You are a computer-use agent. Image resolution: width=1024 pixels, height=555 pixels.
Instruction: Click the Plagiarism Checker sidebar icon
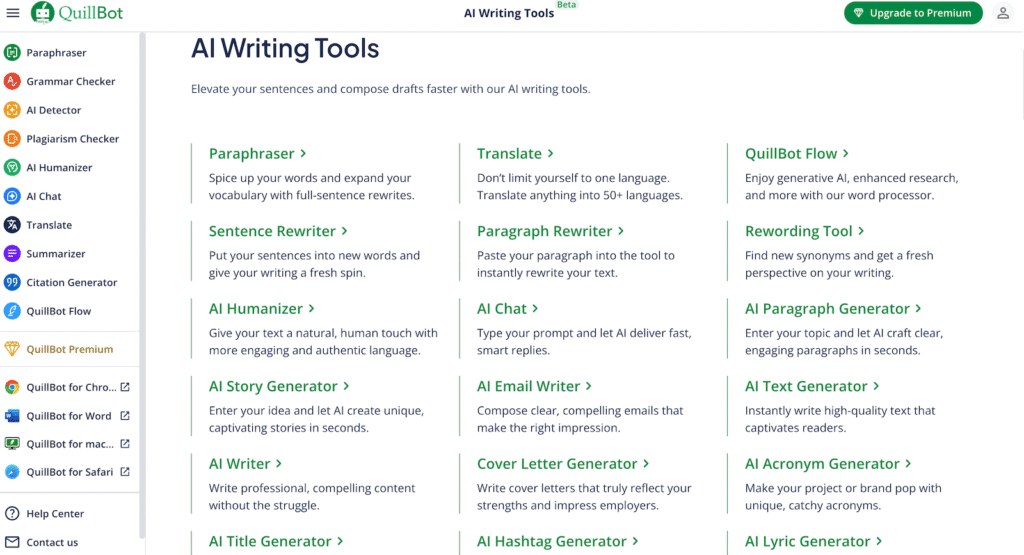pos(12,139)
